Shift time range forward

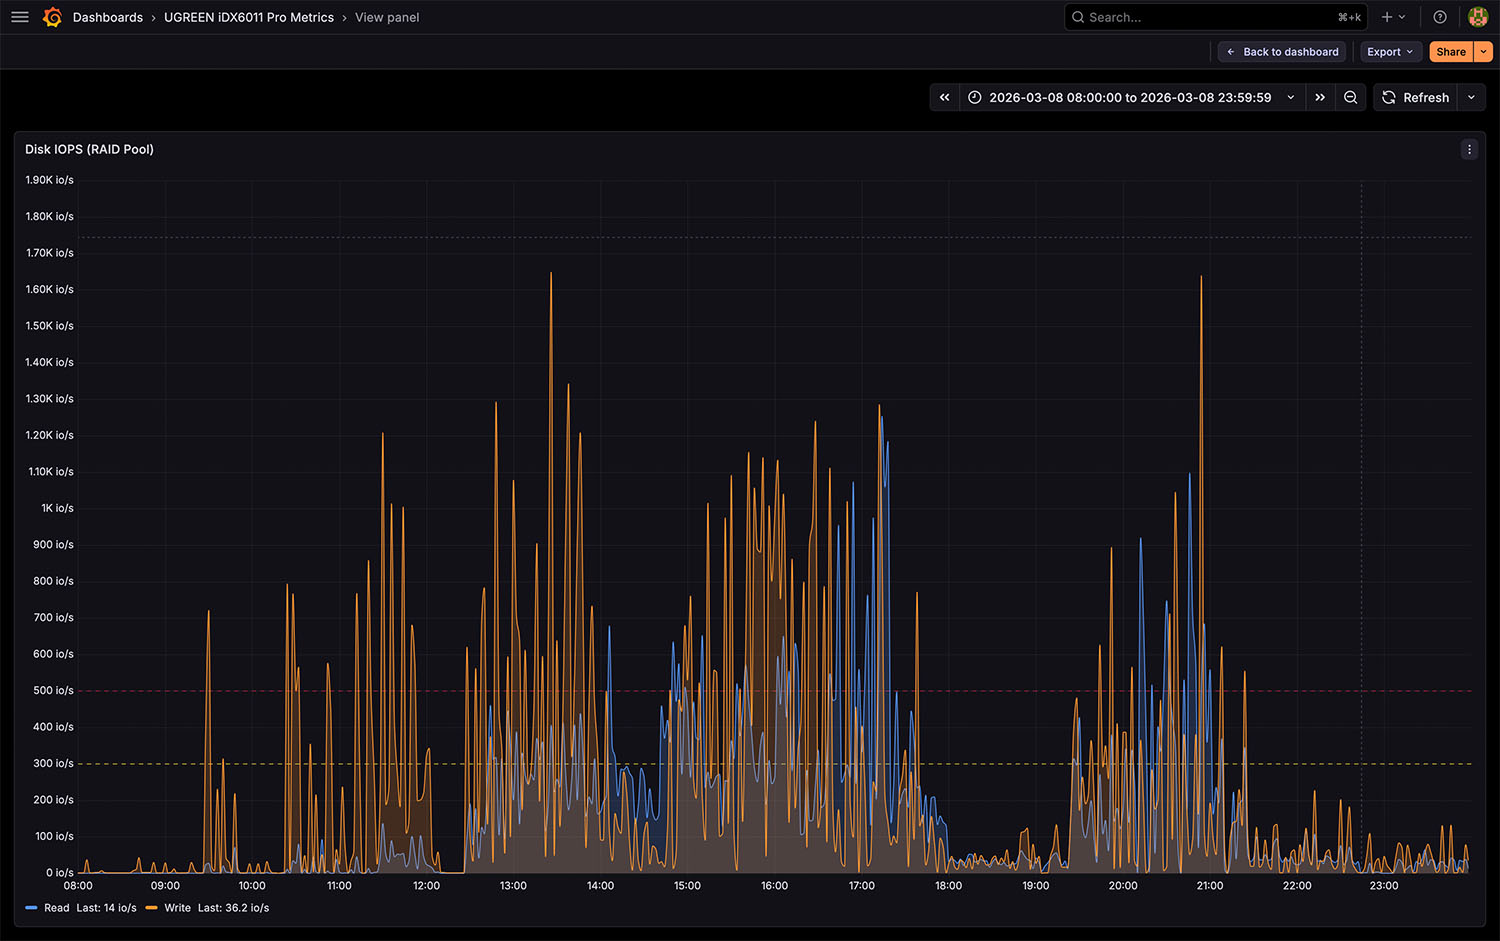1320,97
